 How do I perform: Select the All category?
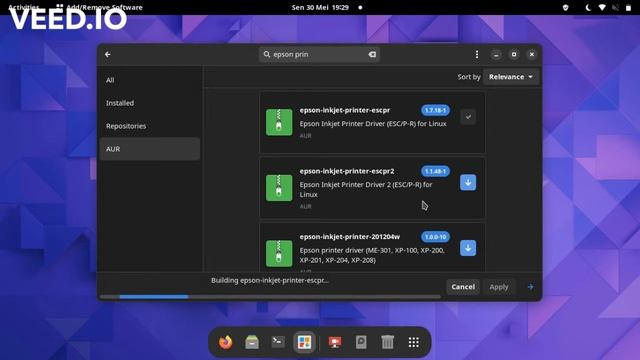click(x=150, y=80)
